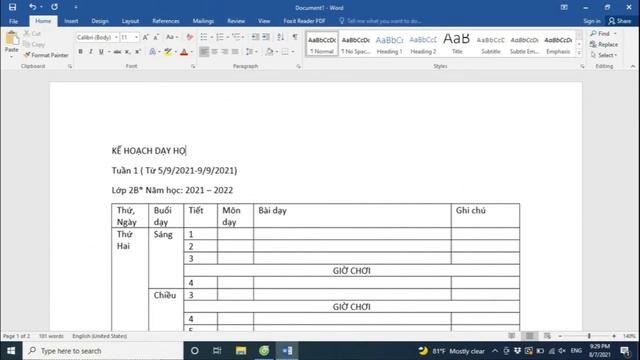Shrink the font size
640x360 pixels.
click(x=156, y=37)
